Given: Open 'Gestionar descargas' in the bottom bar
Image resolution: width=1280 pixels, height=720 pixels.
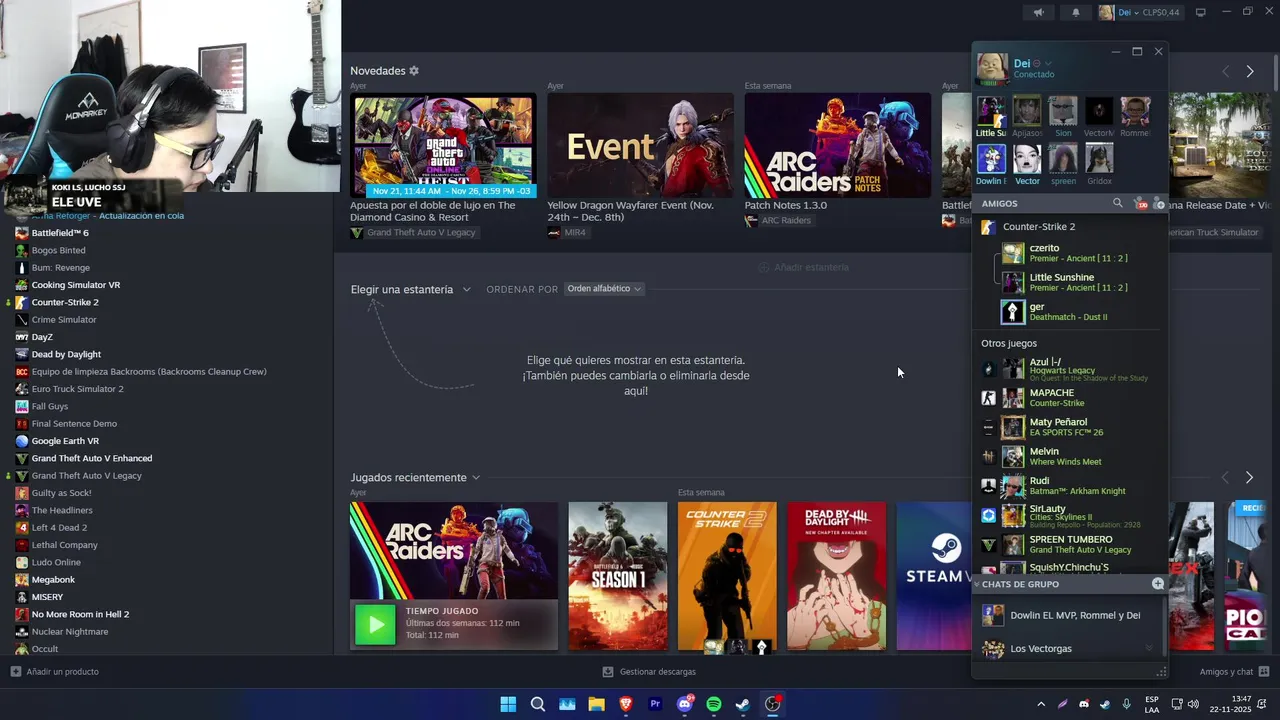Looking at the screenshot, I should pyautogui.click(x=649, y=672).
